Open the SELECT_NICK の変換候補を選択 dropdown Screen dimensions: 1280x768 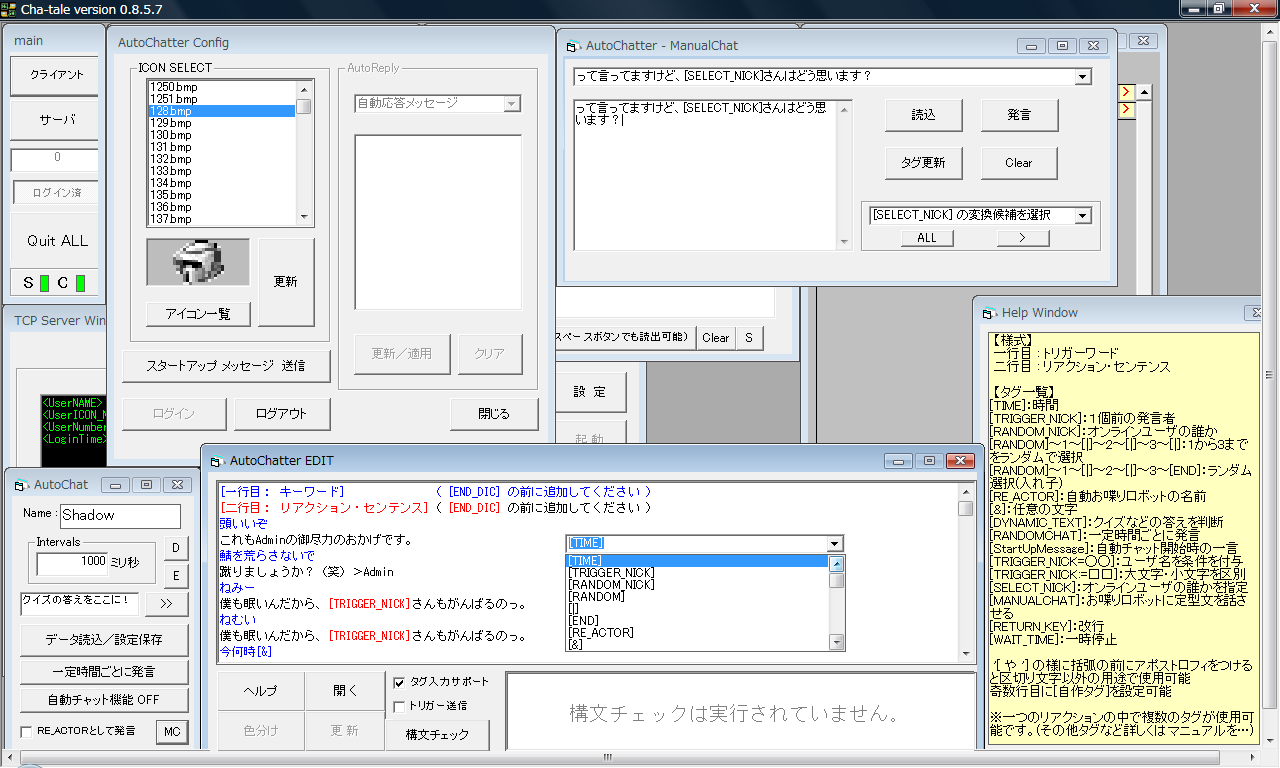(x=1082, y=215)
